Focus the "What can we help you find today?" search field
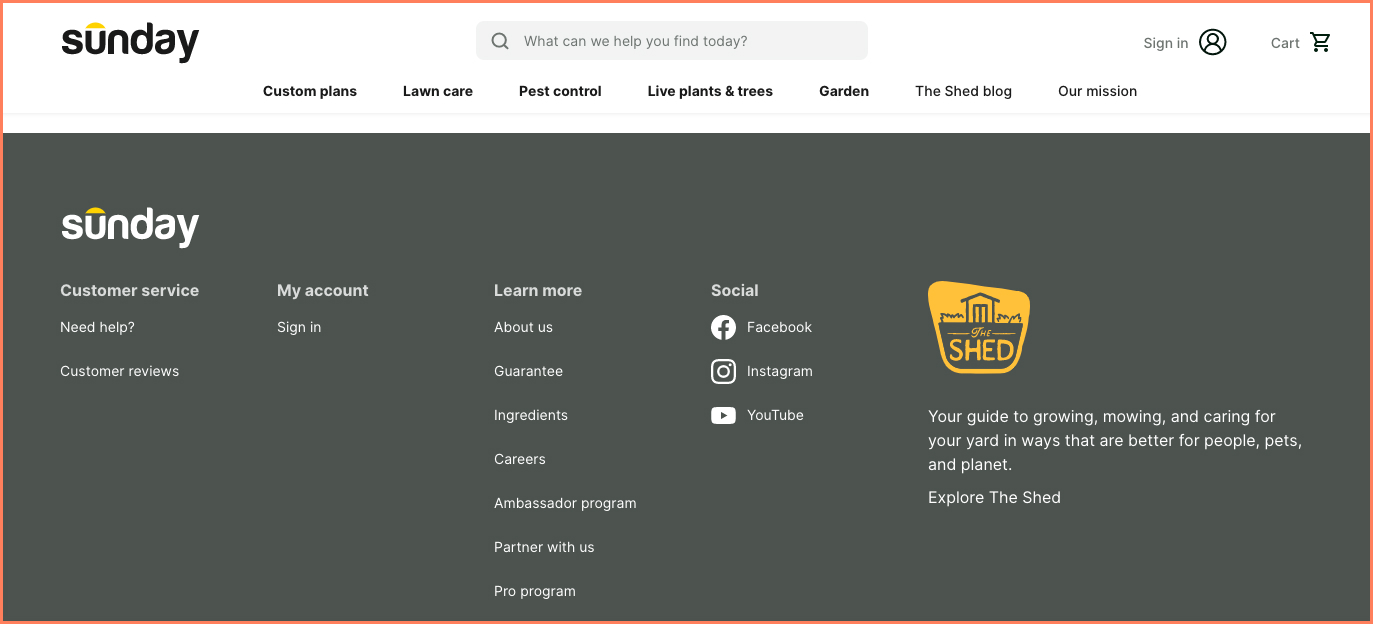Viewport: 1373px width, 624px height. [672, 41]
